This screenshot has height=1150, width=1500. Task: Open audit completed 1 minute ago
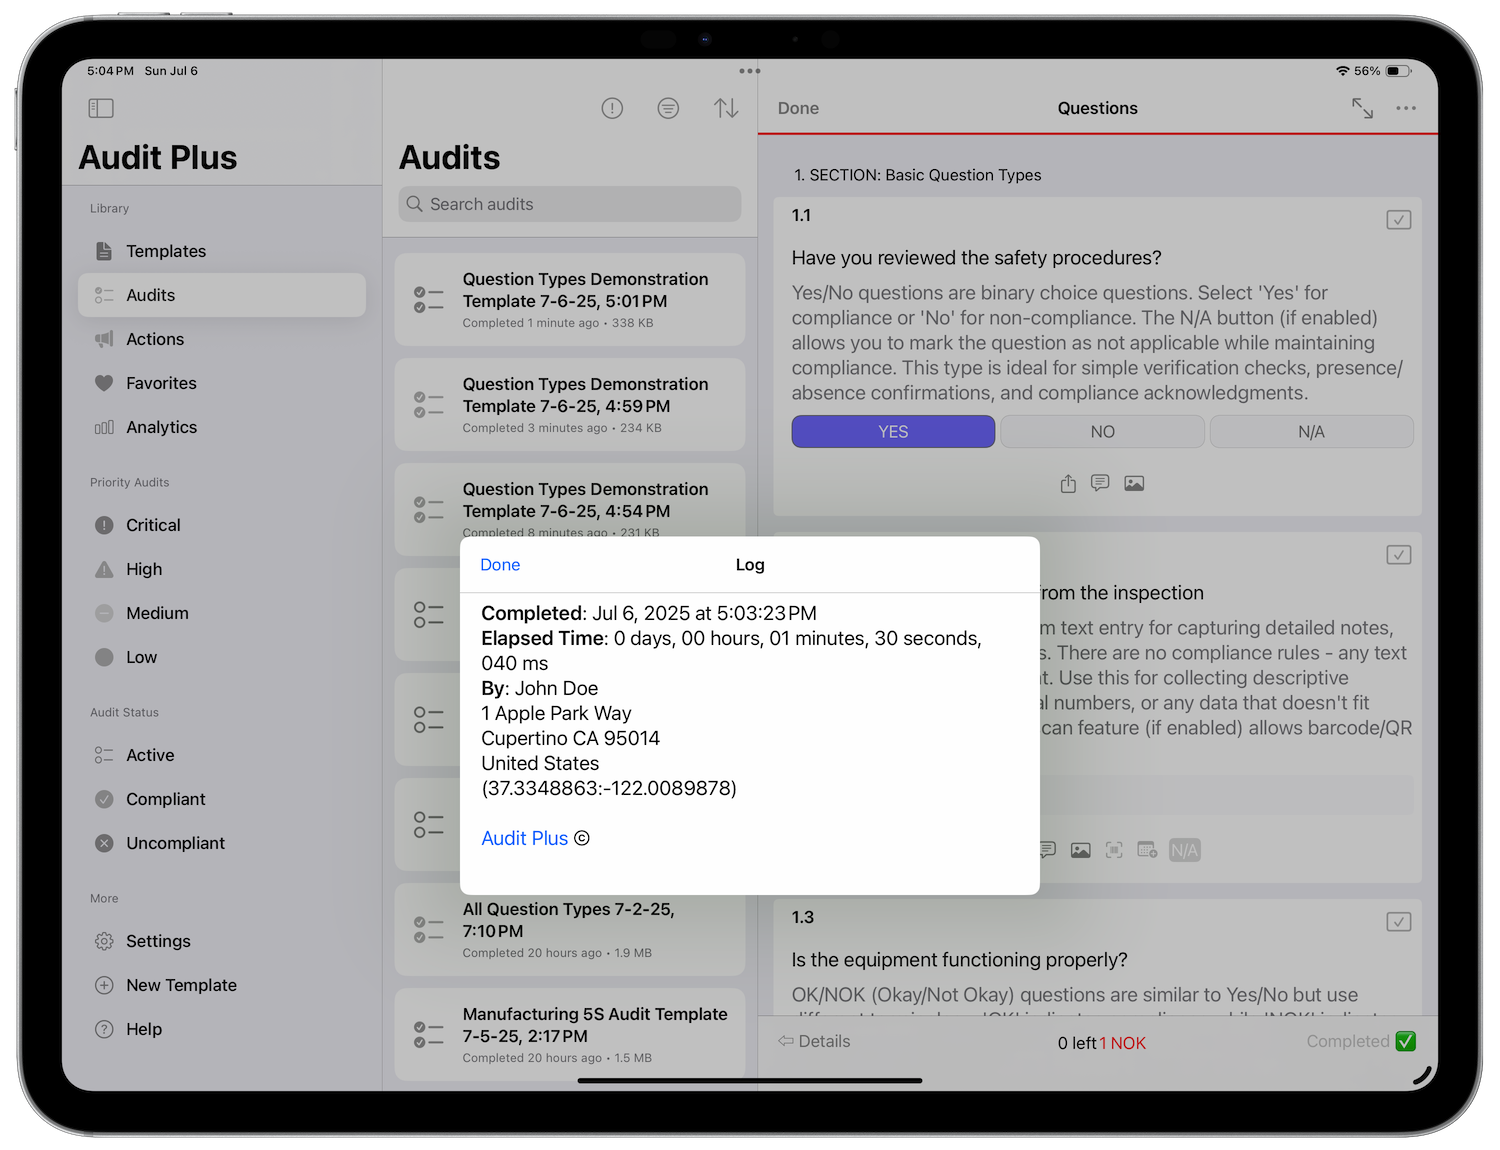click(x=570, y=300)
